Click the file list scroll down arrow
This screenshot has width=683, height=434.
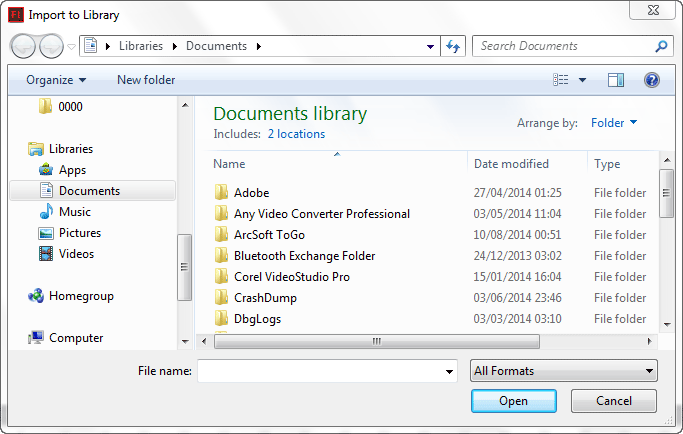[x=666, y=324]
